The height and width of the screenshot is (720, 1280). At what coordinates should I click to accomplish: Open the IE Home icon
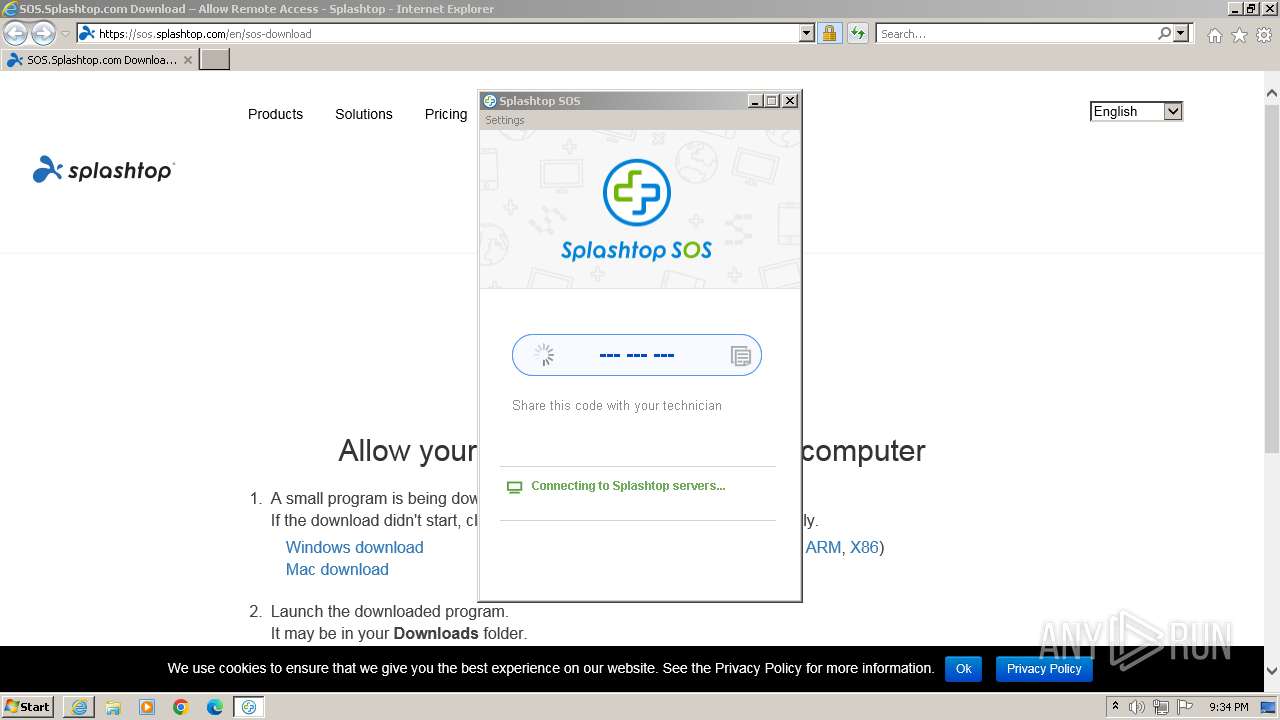pyautogui.click(x=1214, y=35)
